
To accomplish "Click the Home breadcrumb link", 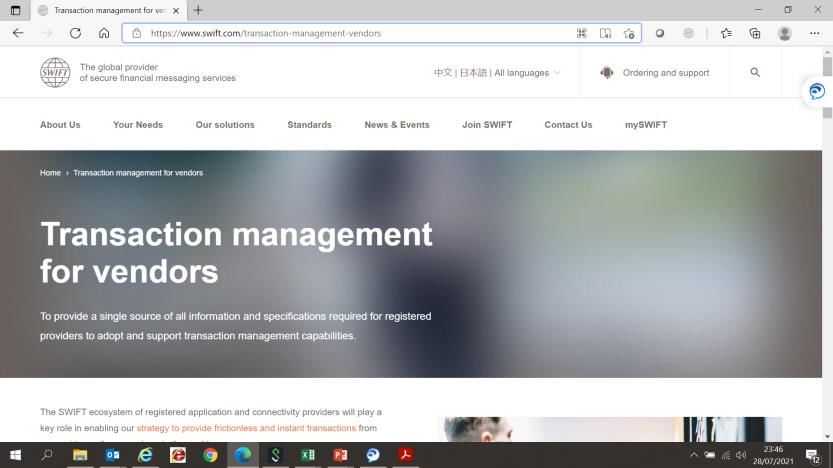I will coord(50,173).
